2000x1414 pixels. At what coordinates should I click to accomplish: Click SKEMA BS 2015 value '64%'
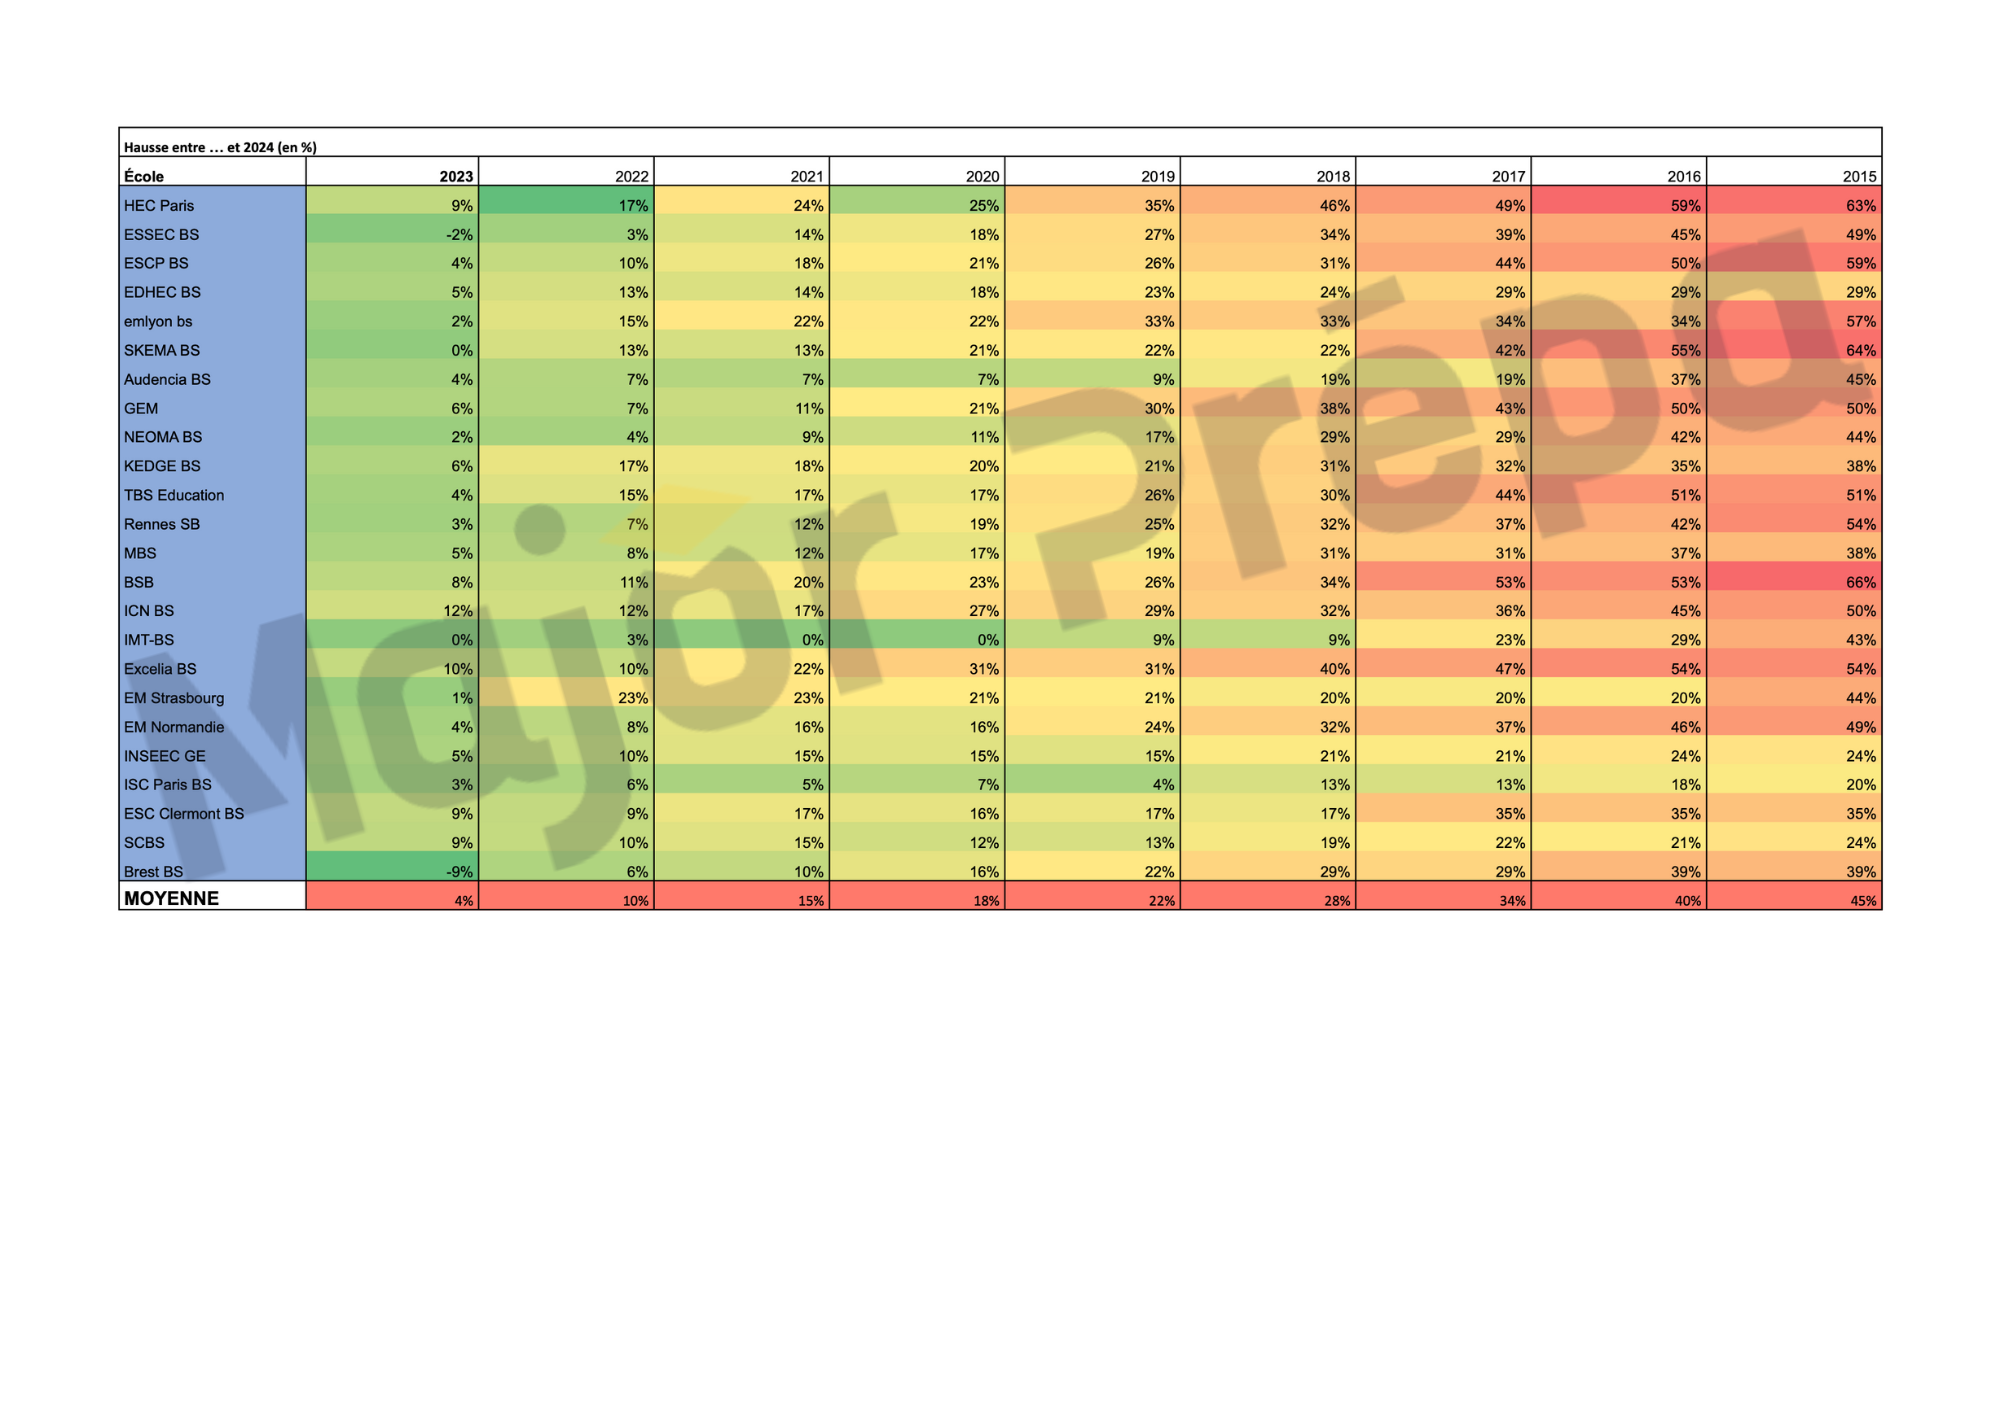(x=1861, y=350)
